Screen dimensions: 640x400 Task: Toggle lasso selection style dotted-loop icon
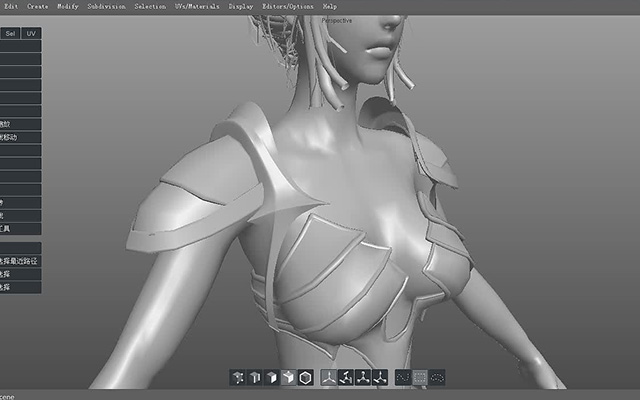click(x=437, y=378)
